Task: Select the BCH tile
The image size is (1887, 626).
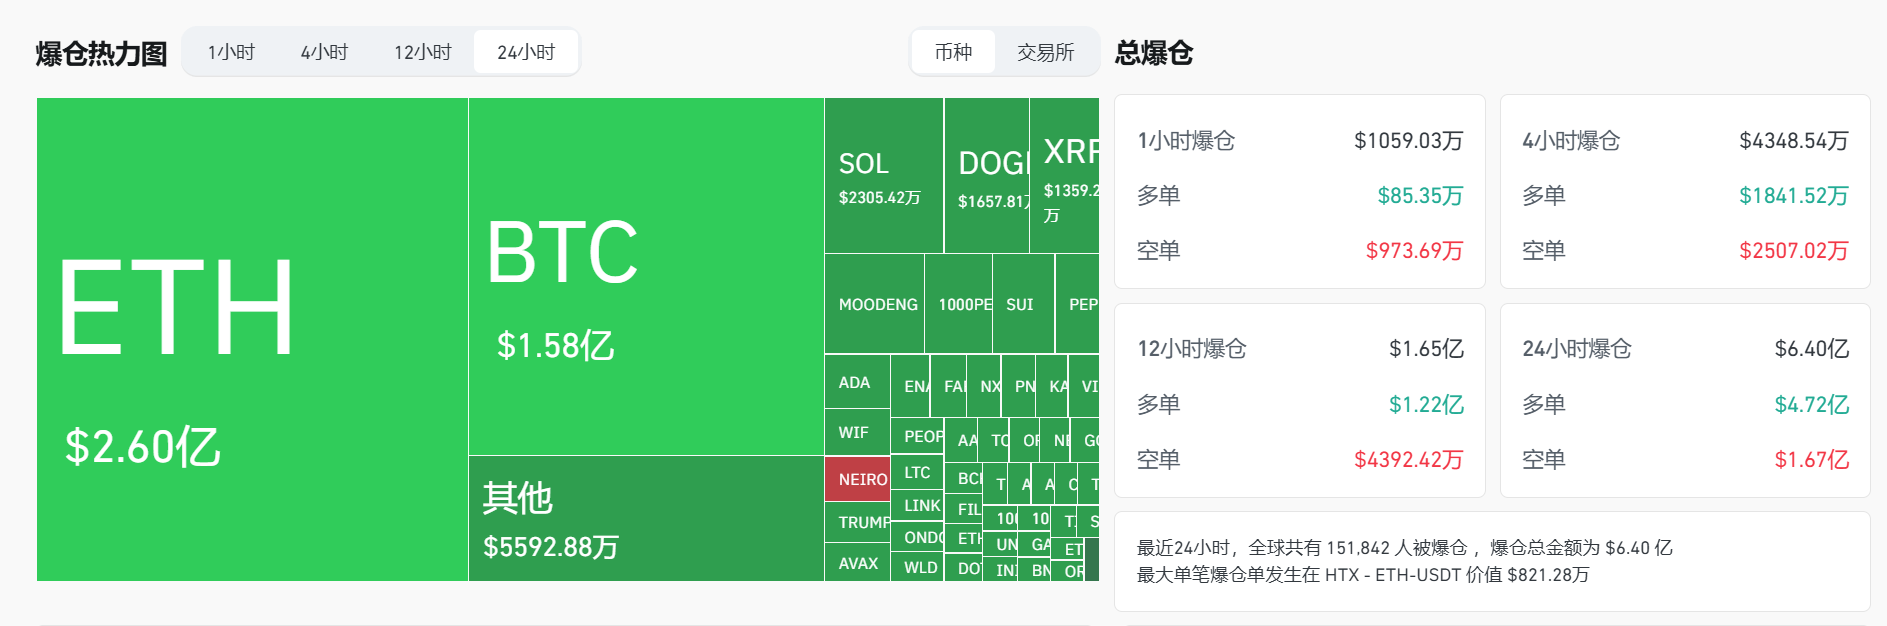Action: pos(964,478)
